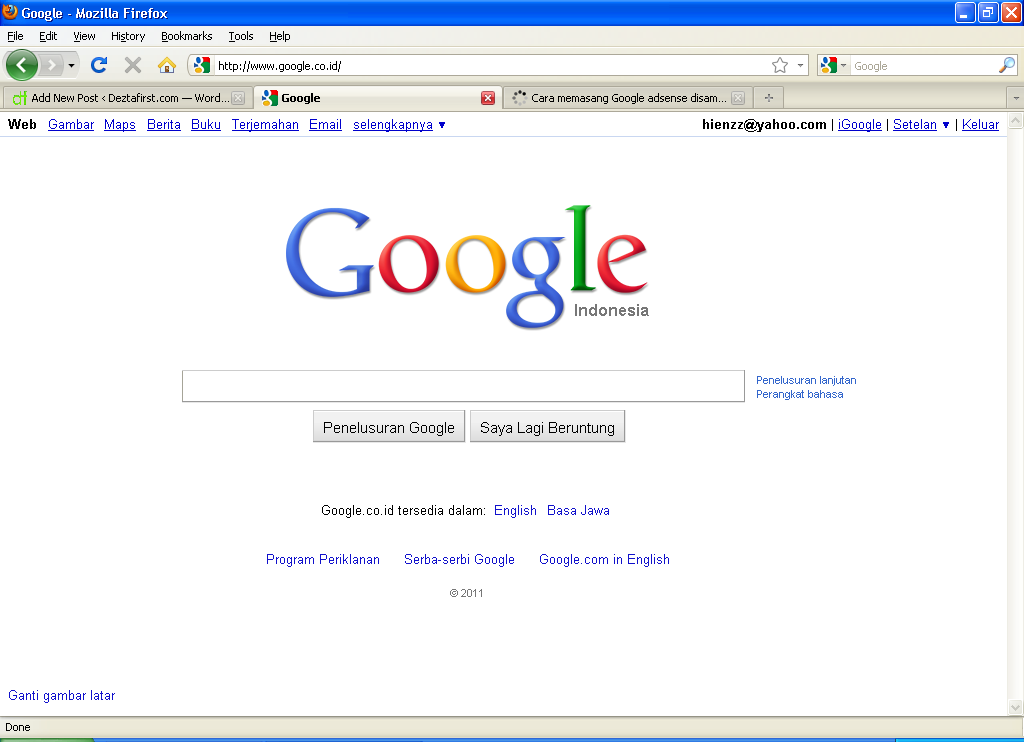Image resolution: width=1024 pixels, height=742 pixels.
Task: Open Program Periklanan link
Action: 323,559
